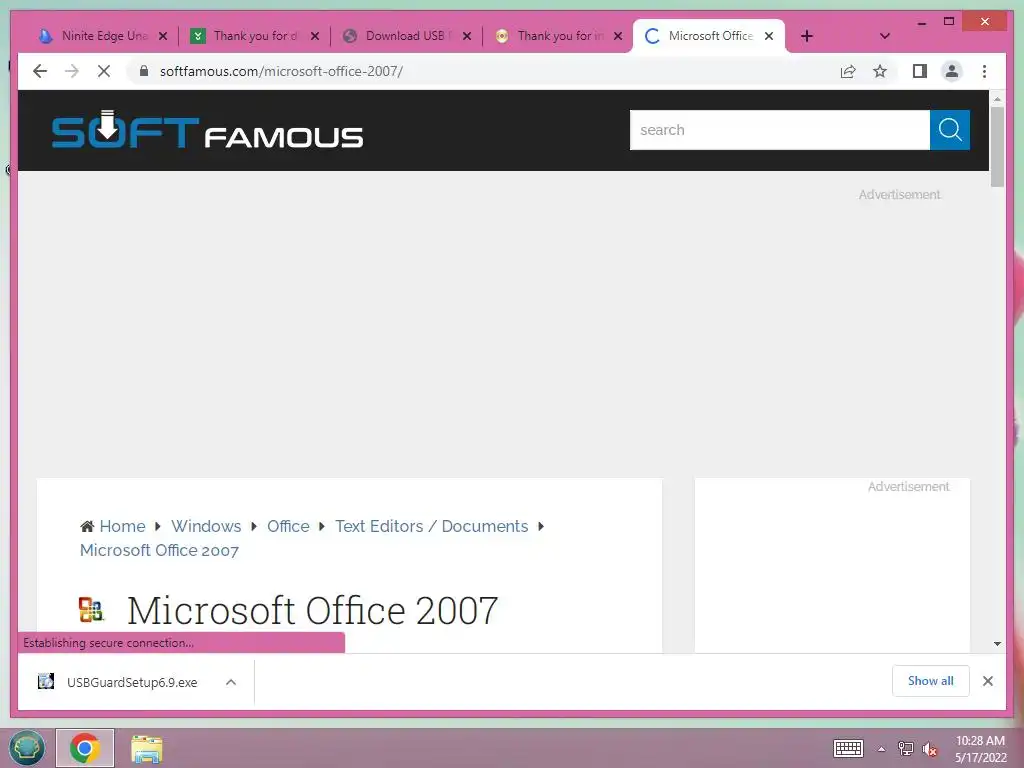
Task: Switch to the Thank you for in tab
Action: 558,36
